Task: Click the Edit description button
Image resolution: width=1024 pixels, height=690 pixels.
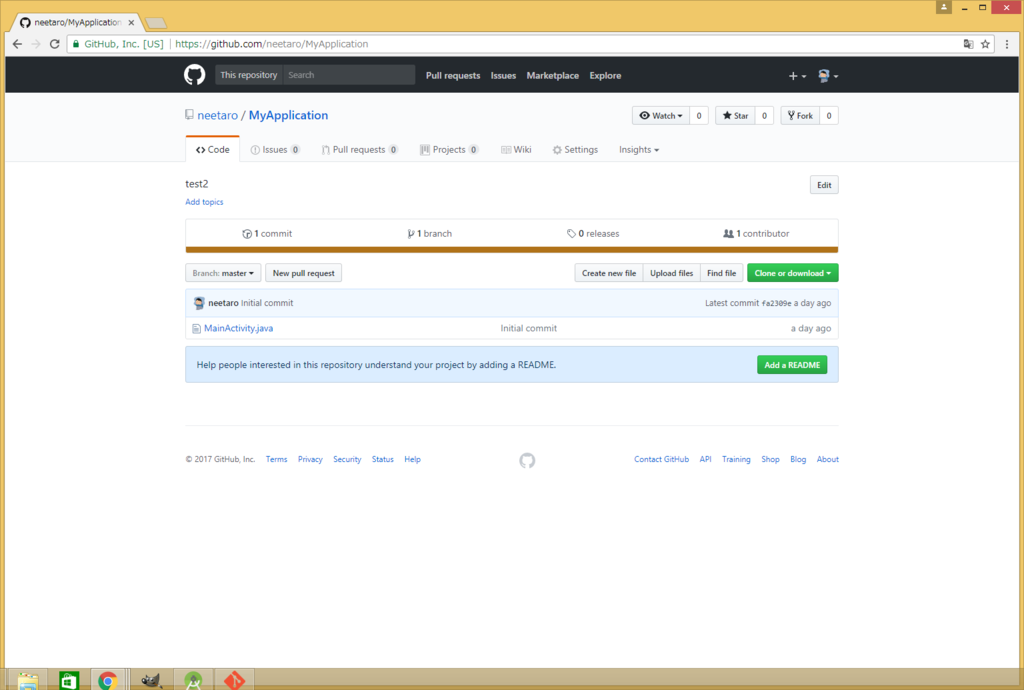Action: [x=824, y=185]
